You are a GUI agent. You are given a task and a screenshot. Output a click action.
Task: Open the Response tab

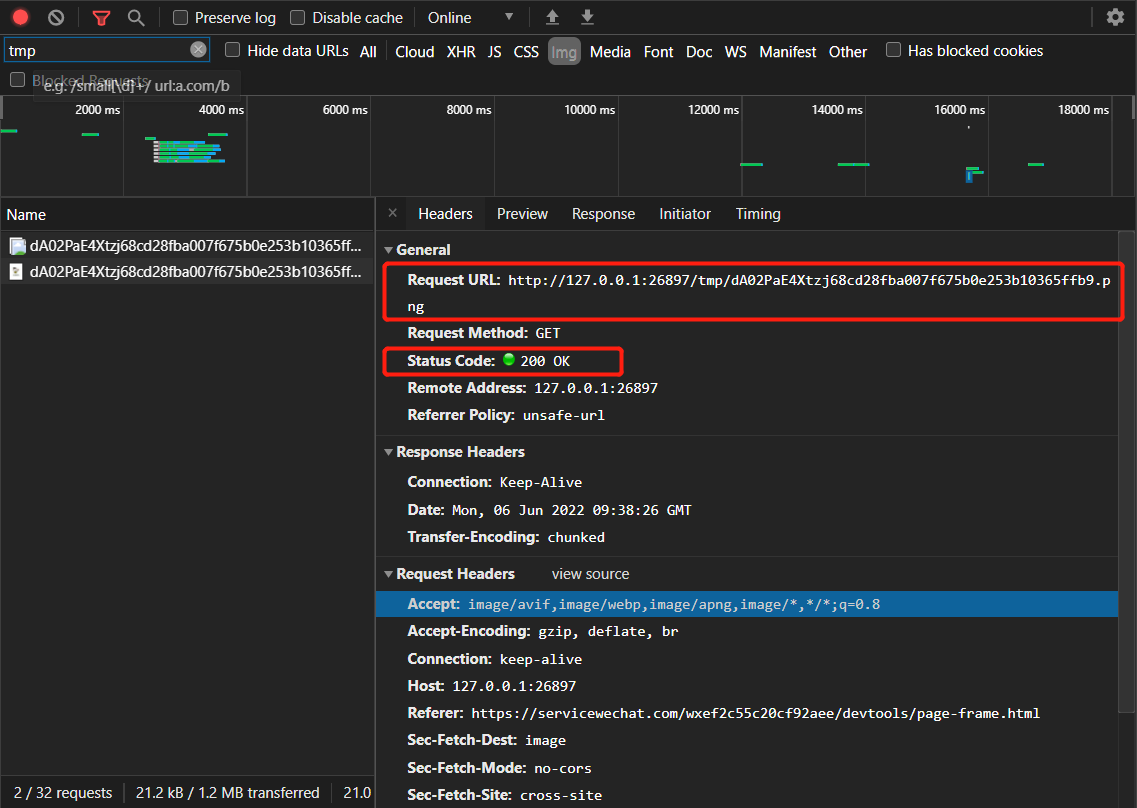tap(603, 214)
